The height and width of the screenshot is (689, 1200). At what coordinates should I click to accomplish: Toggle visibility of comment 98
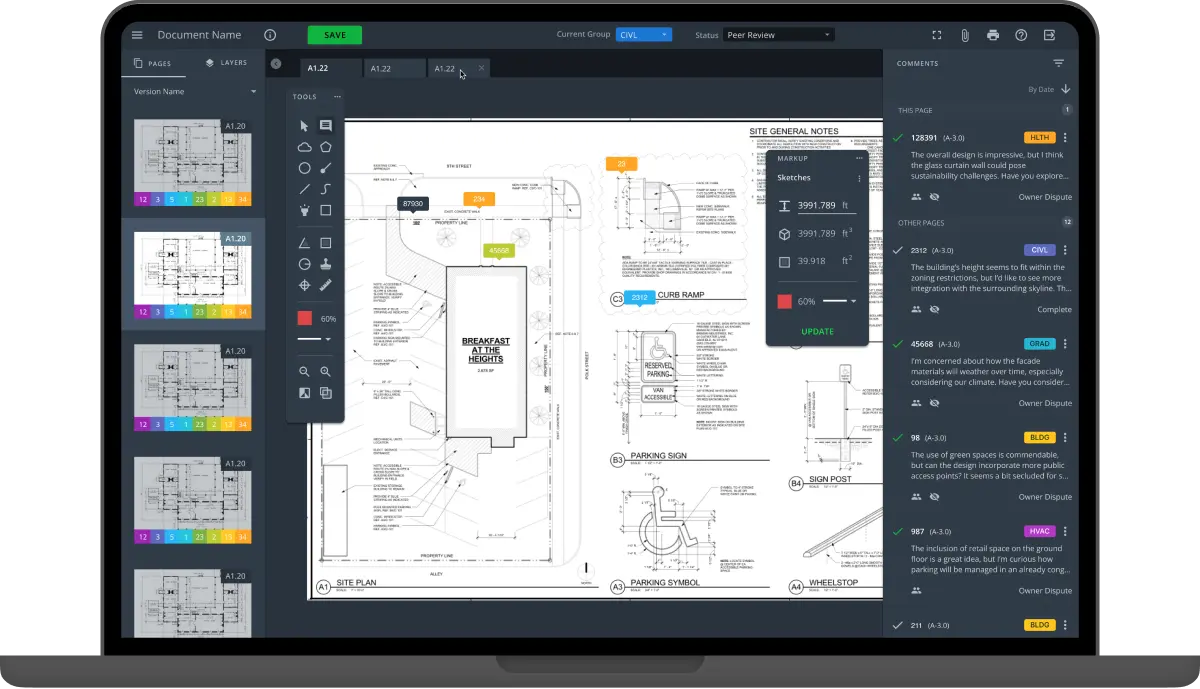click(934, 497)
